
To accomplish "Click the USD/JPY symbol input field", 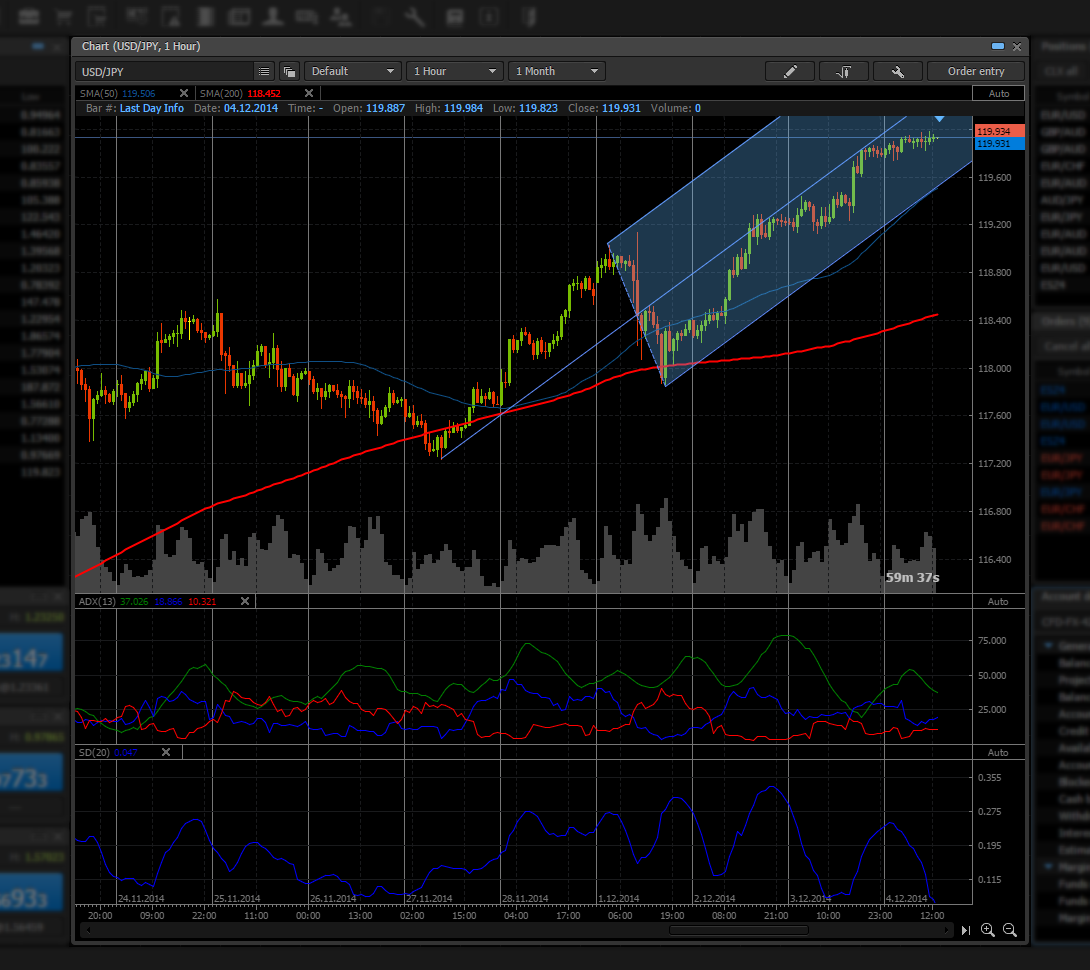I will 165,71.
